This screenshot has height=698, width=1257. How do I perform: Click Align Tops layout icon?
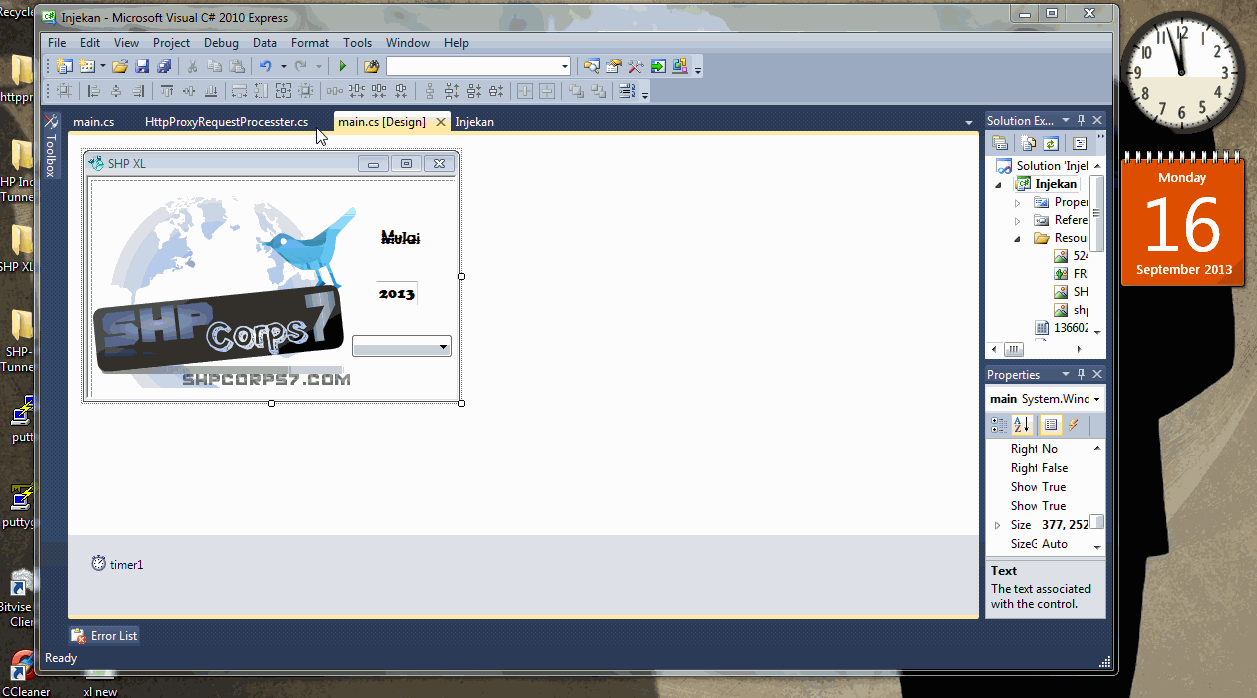(x=166, y=91)
